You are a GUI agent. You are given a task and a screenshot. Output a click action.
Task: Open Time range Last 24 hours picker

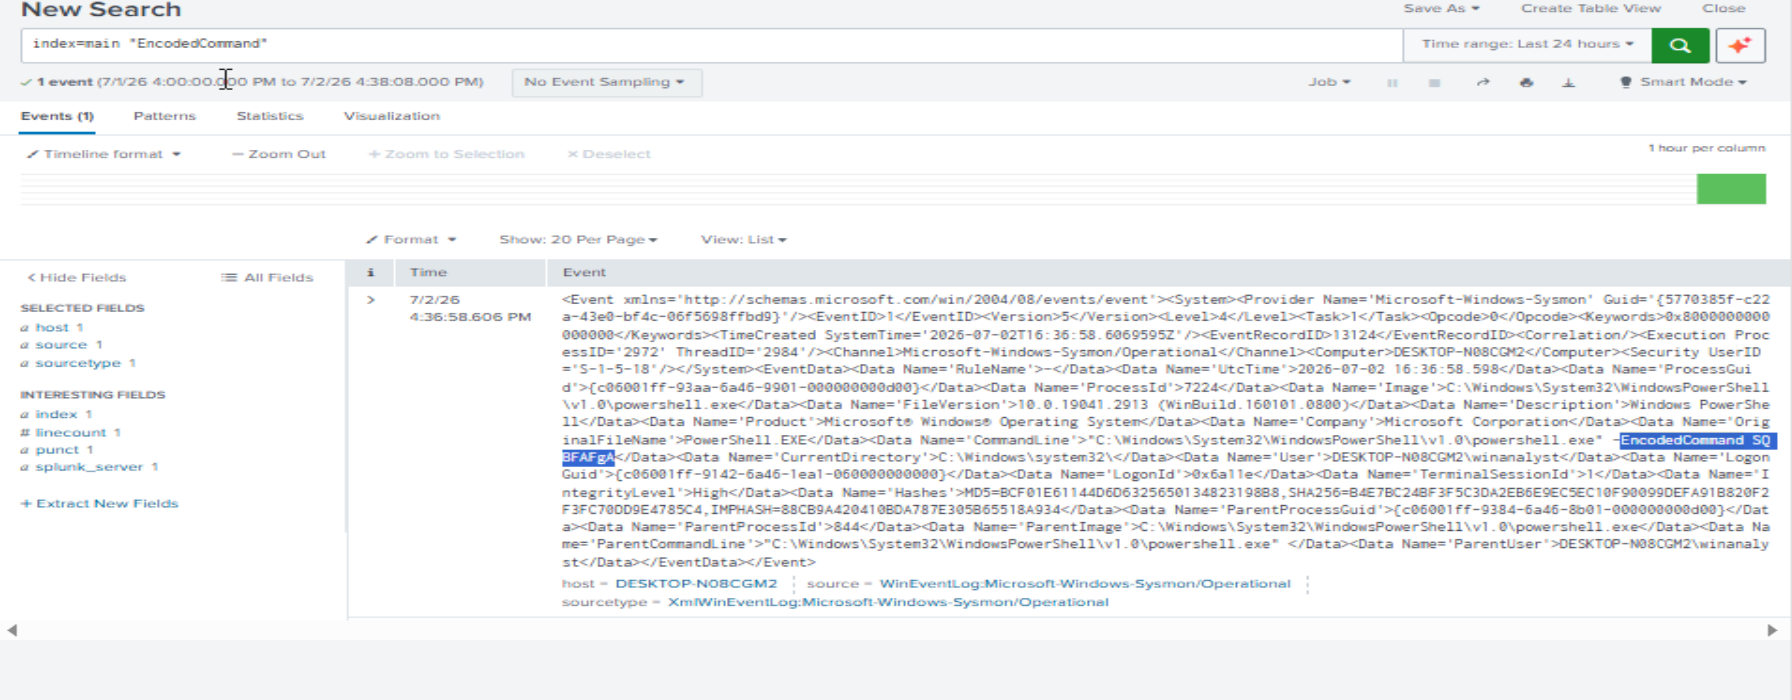click(1527, 44)
